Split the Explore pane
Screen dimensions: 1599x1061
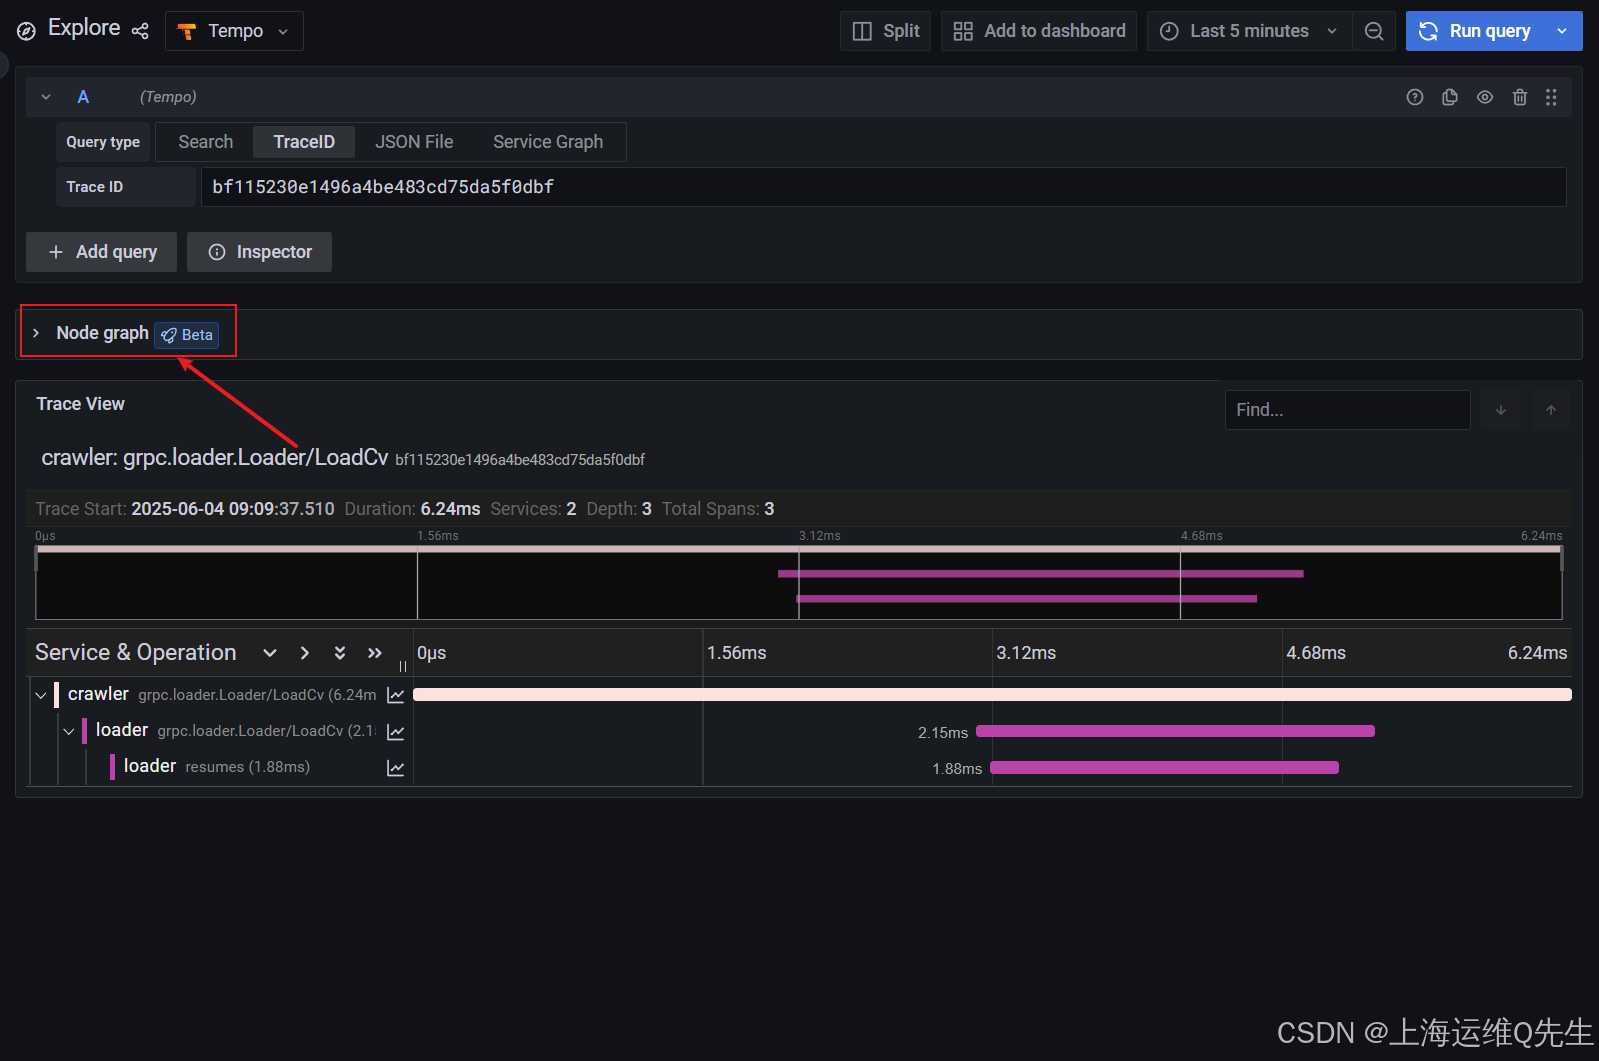[886, 31]
